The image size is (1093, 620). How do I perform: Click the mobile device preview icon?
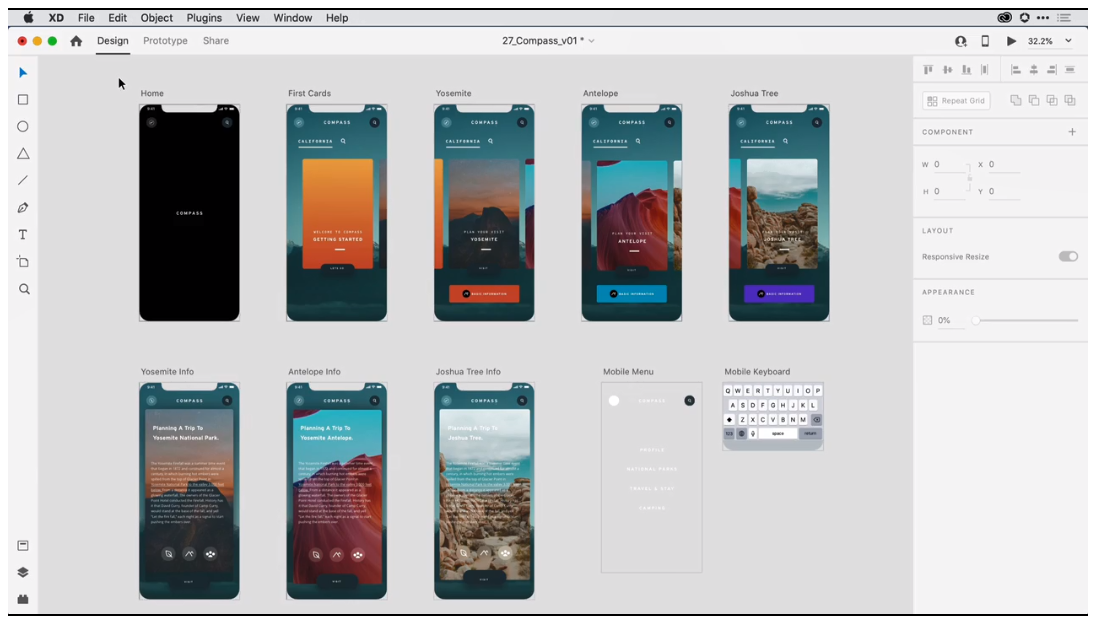click(x=985, y=41)
